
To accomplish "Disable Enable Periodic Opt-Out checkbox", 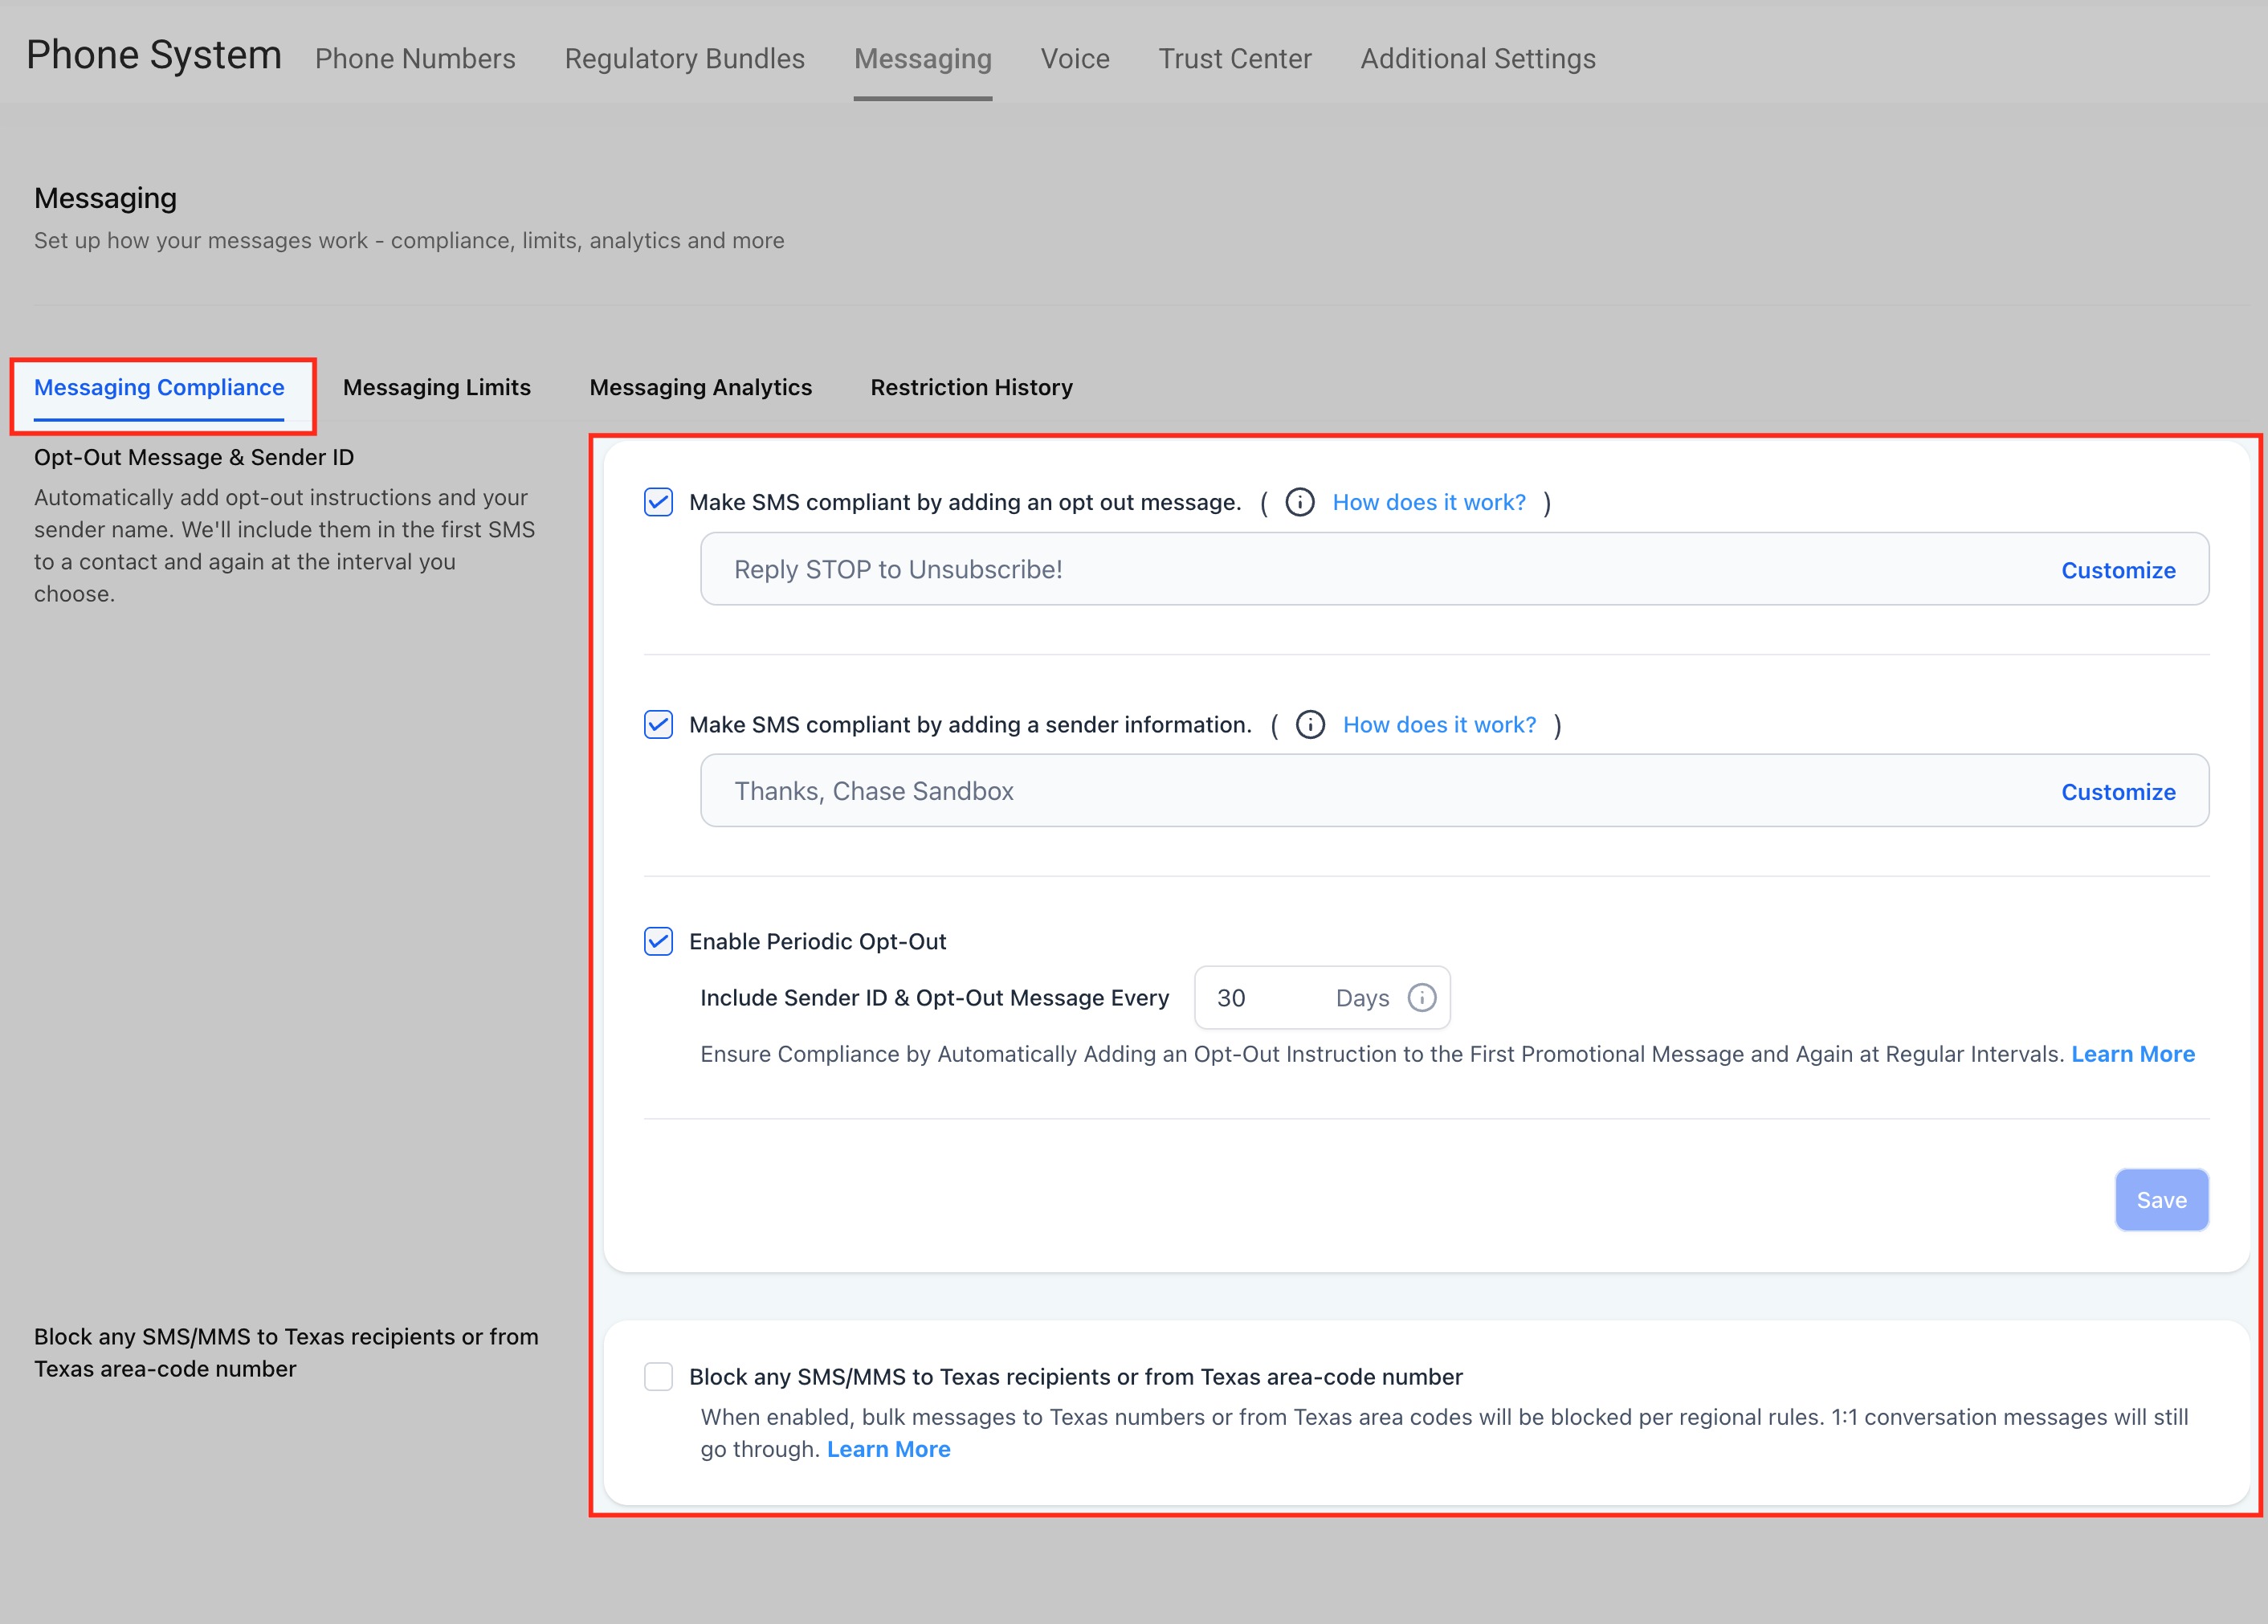I will (658, 941).
